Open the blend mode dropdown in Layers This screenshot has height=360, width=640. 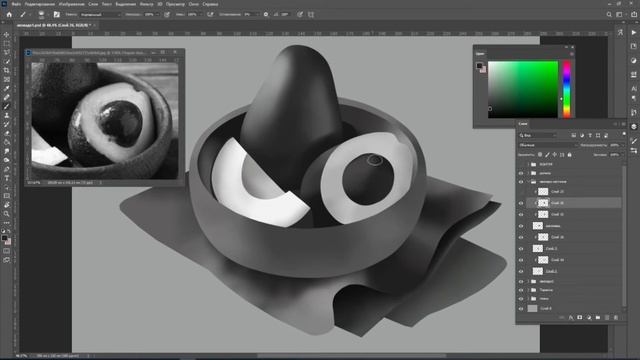[548, 145]
